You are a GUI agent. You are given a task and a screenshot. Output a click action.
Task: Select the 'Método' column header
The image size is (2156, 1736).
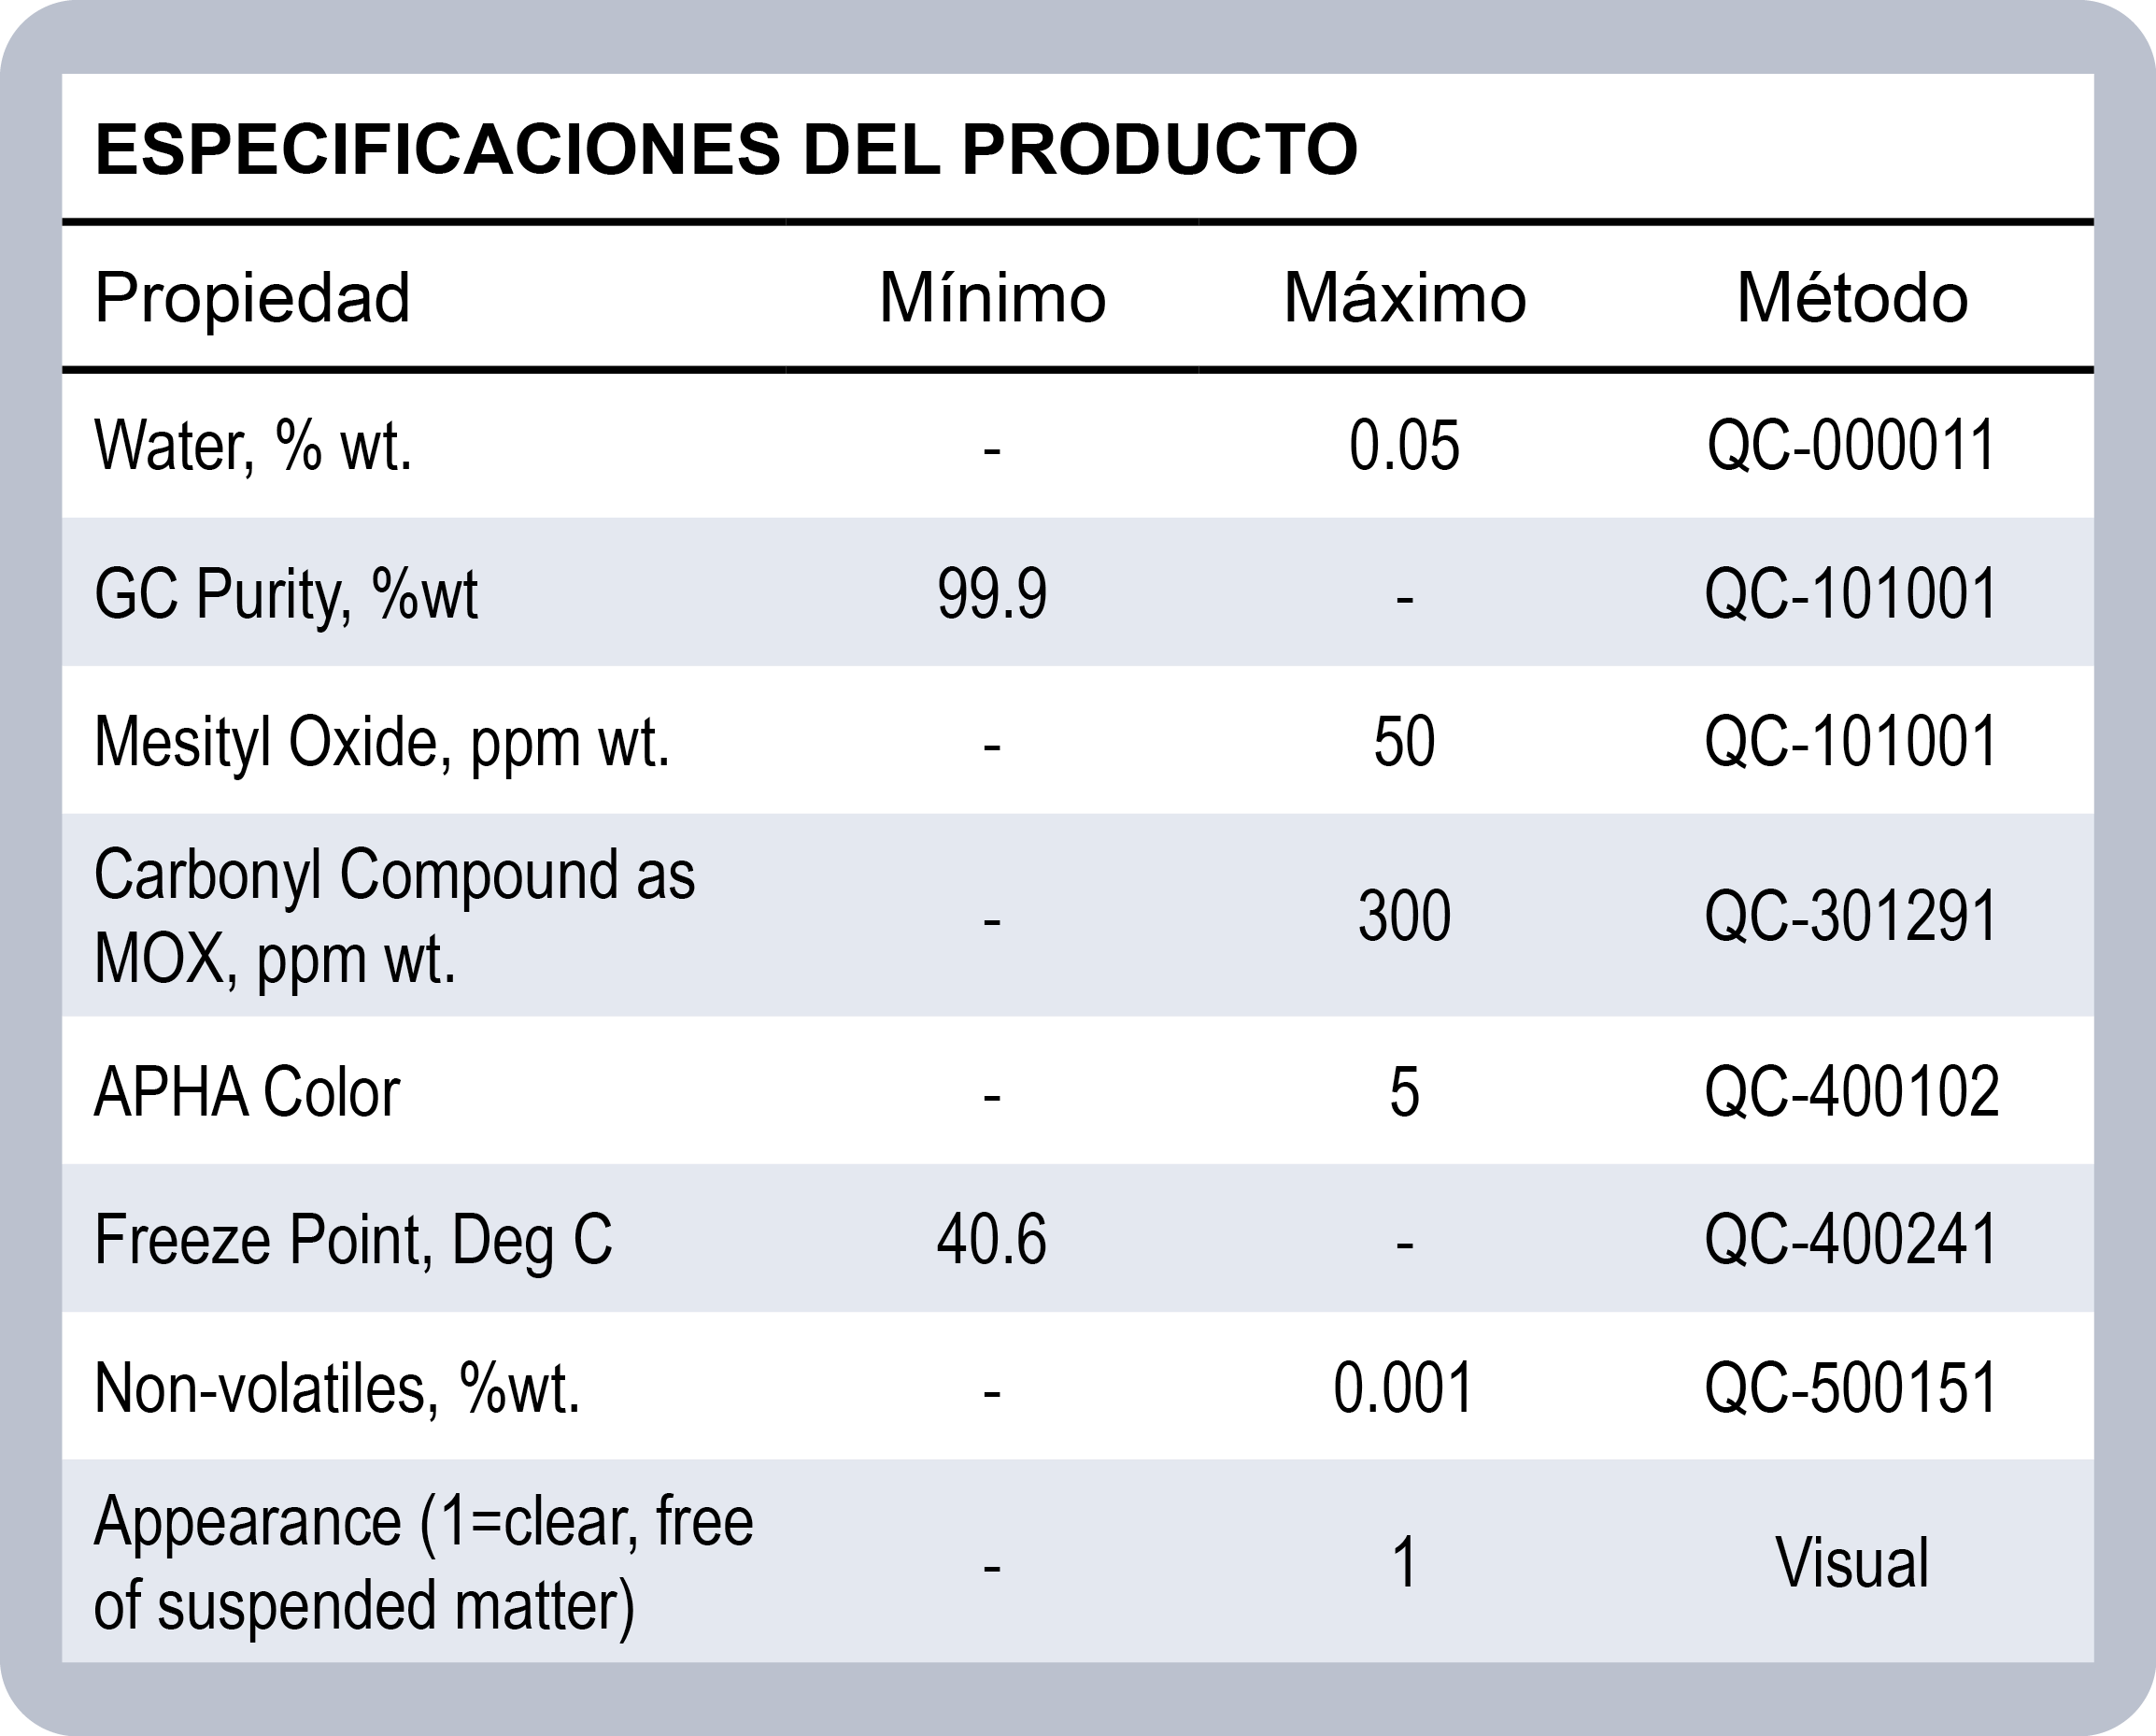click(1852, 297)
